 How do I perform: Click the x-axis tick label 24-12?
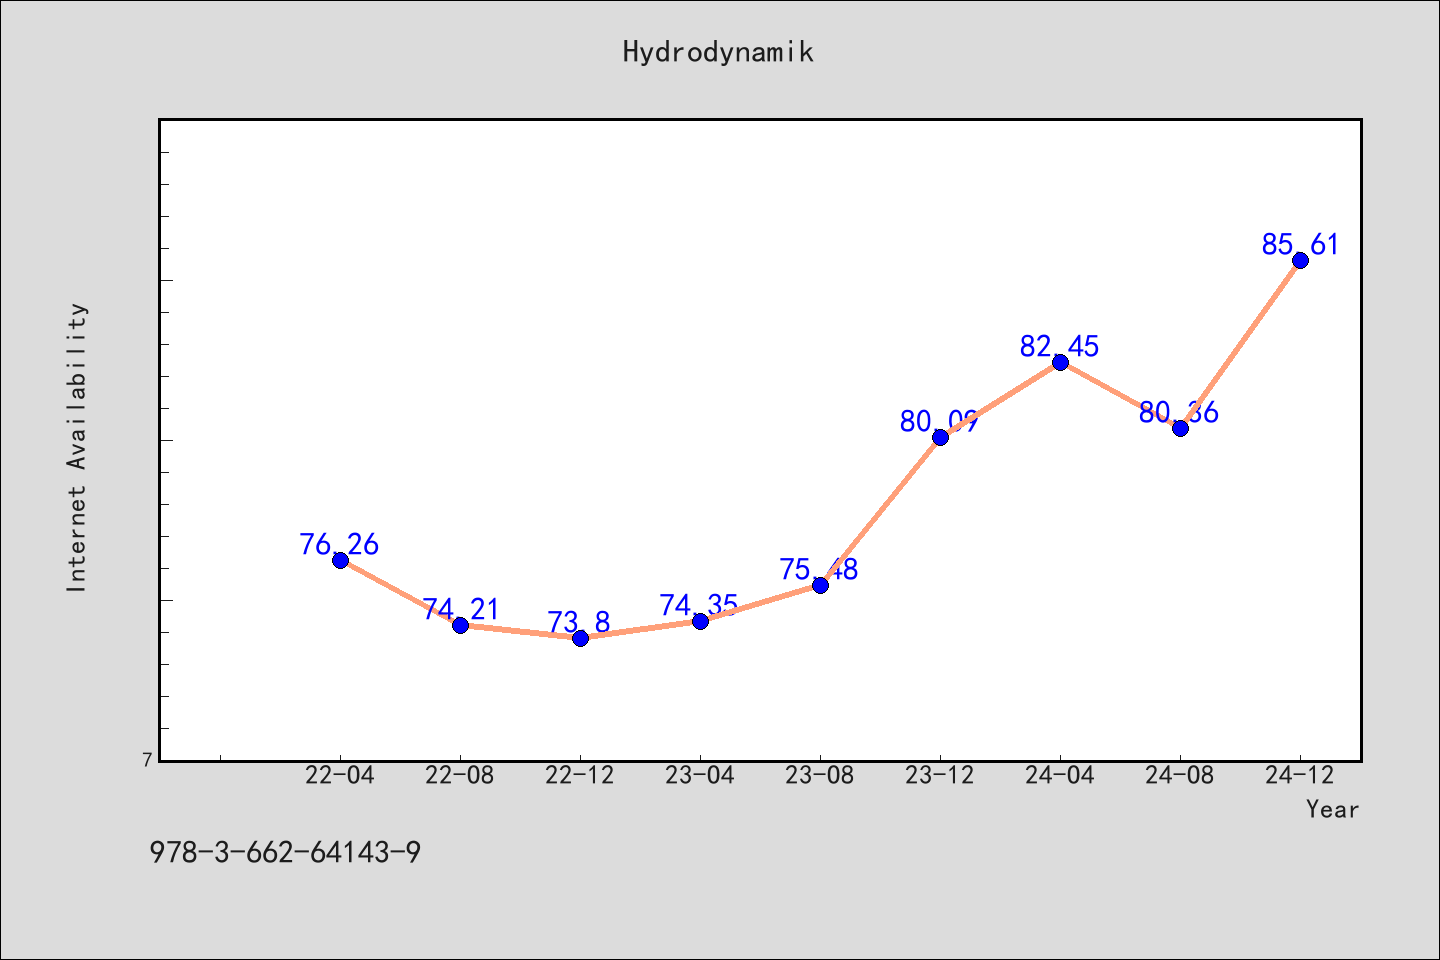(1300, 776)
